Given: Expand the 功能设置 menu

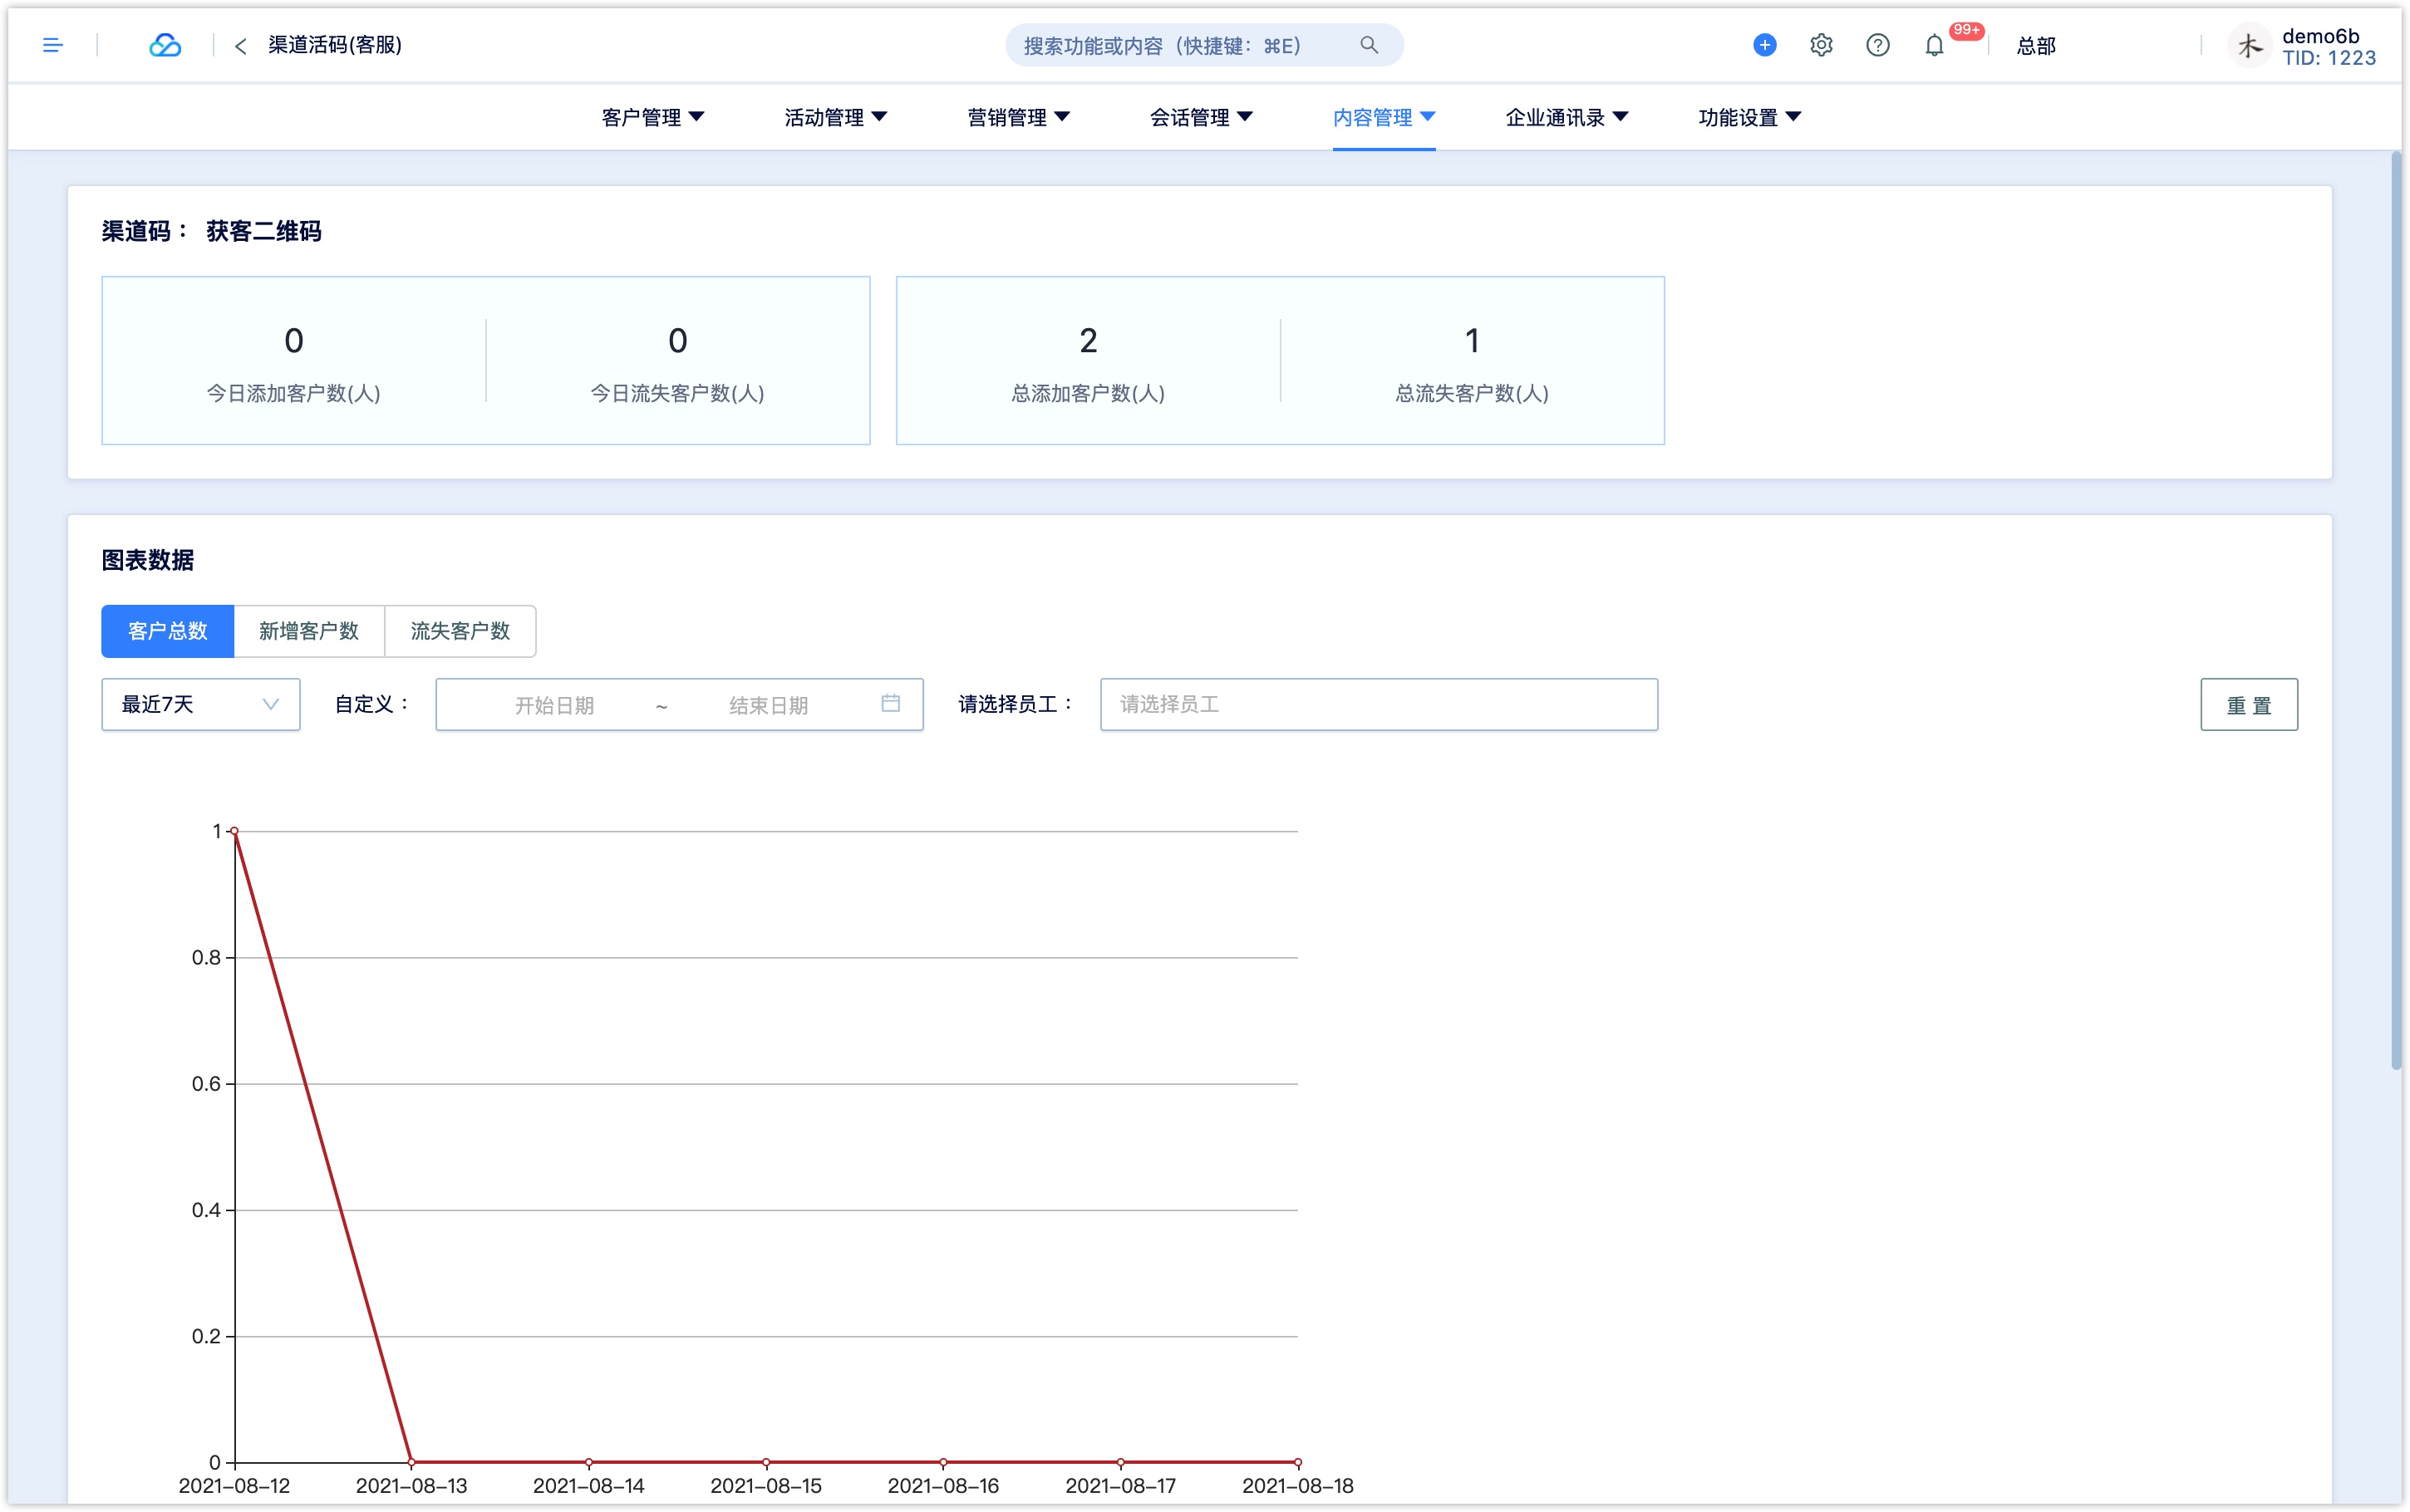Looking at the screenshot, I should [1750, 117].
